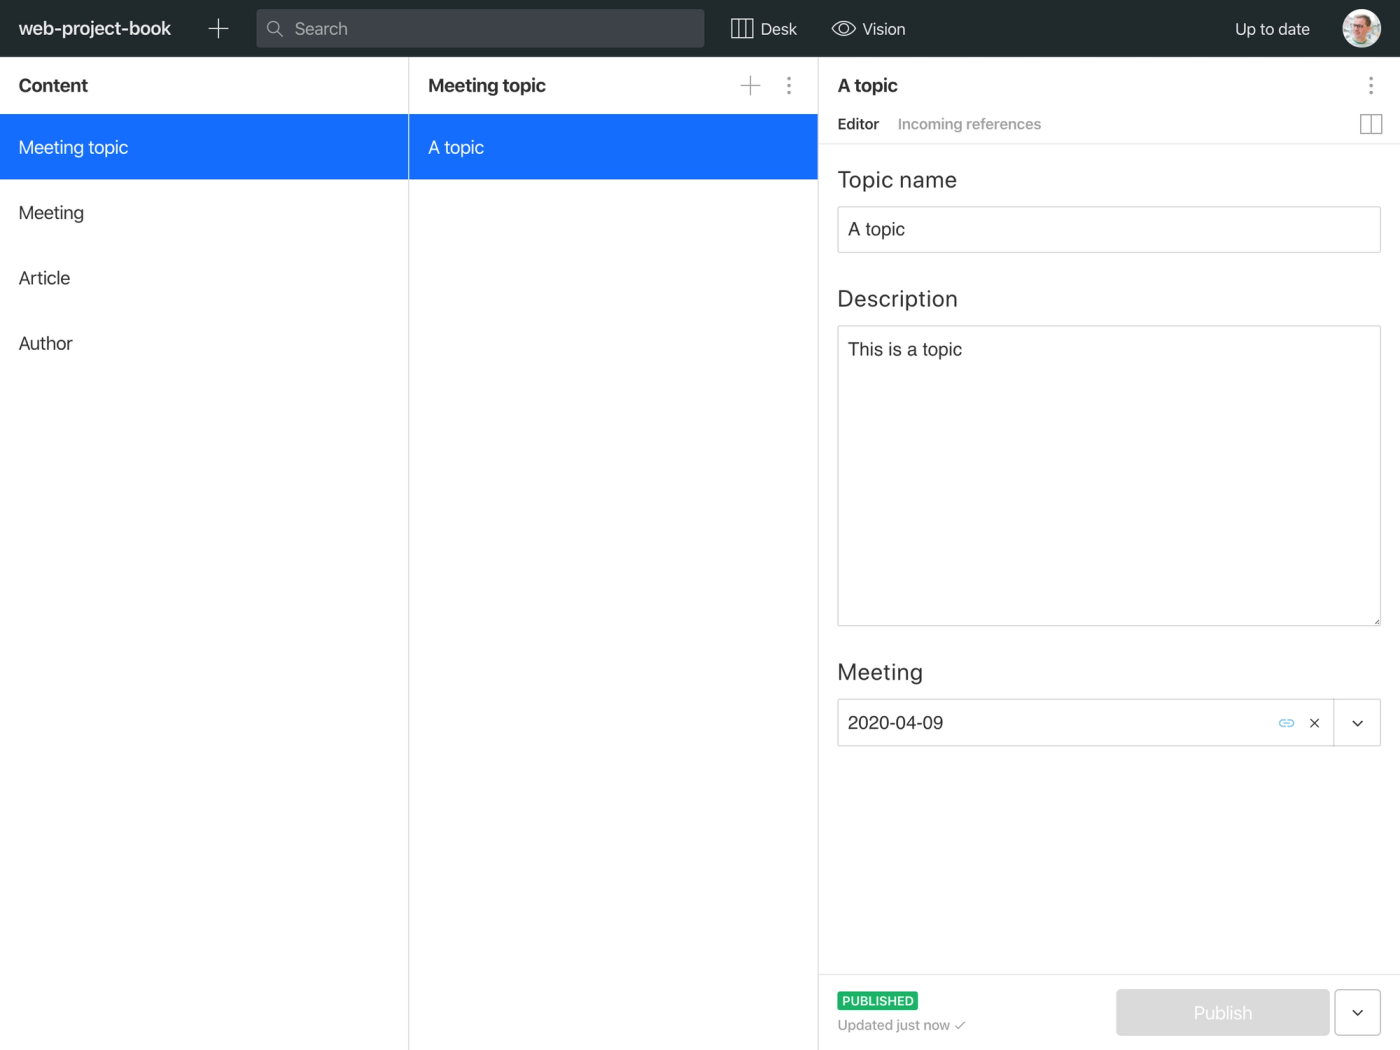The height and width of the screenshot is (1050, 1400).
Task: Switch to the Editor tab
Action: 858,124
